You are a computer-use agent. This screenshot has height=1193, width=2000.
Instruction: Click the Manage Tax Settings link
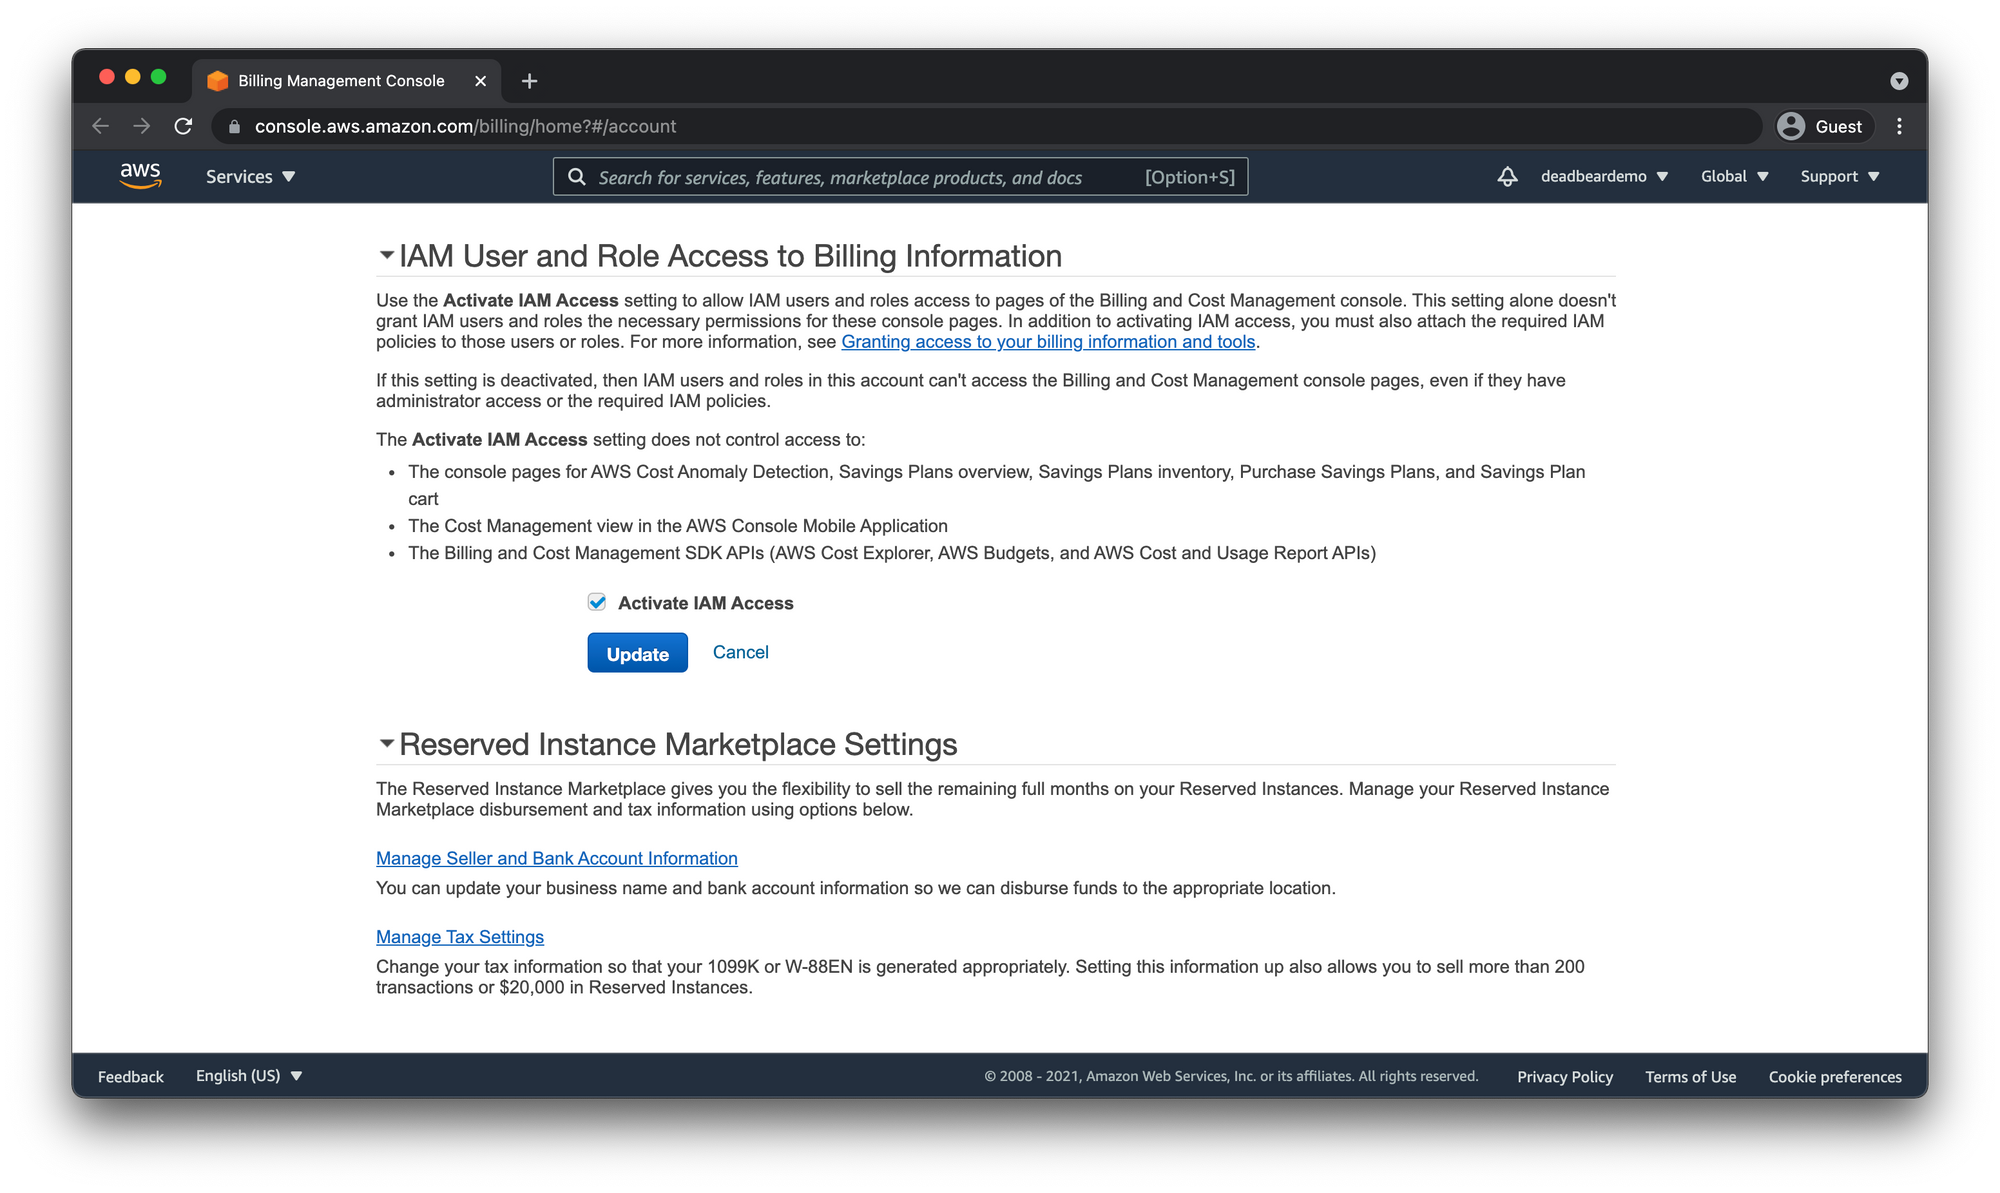460,937
